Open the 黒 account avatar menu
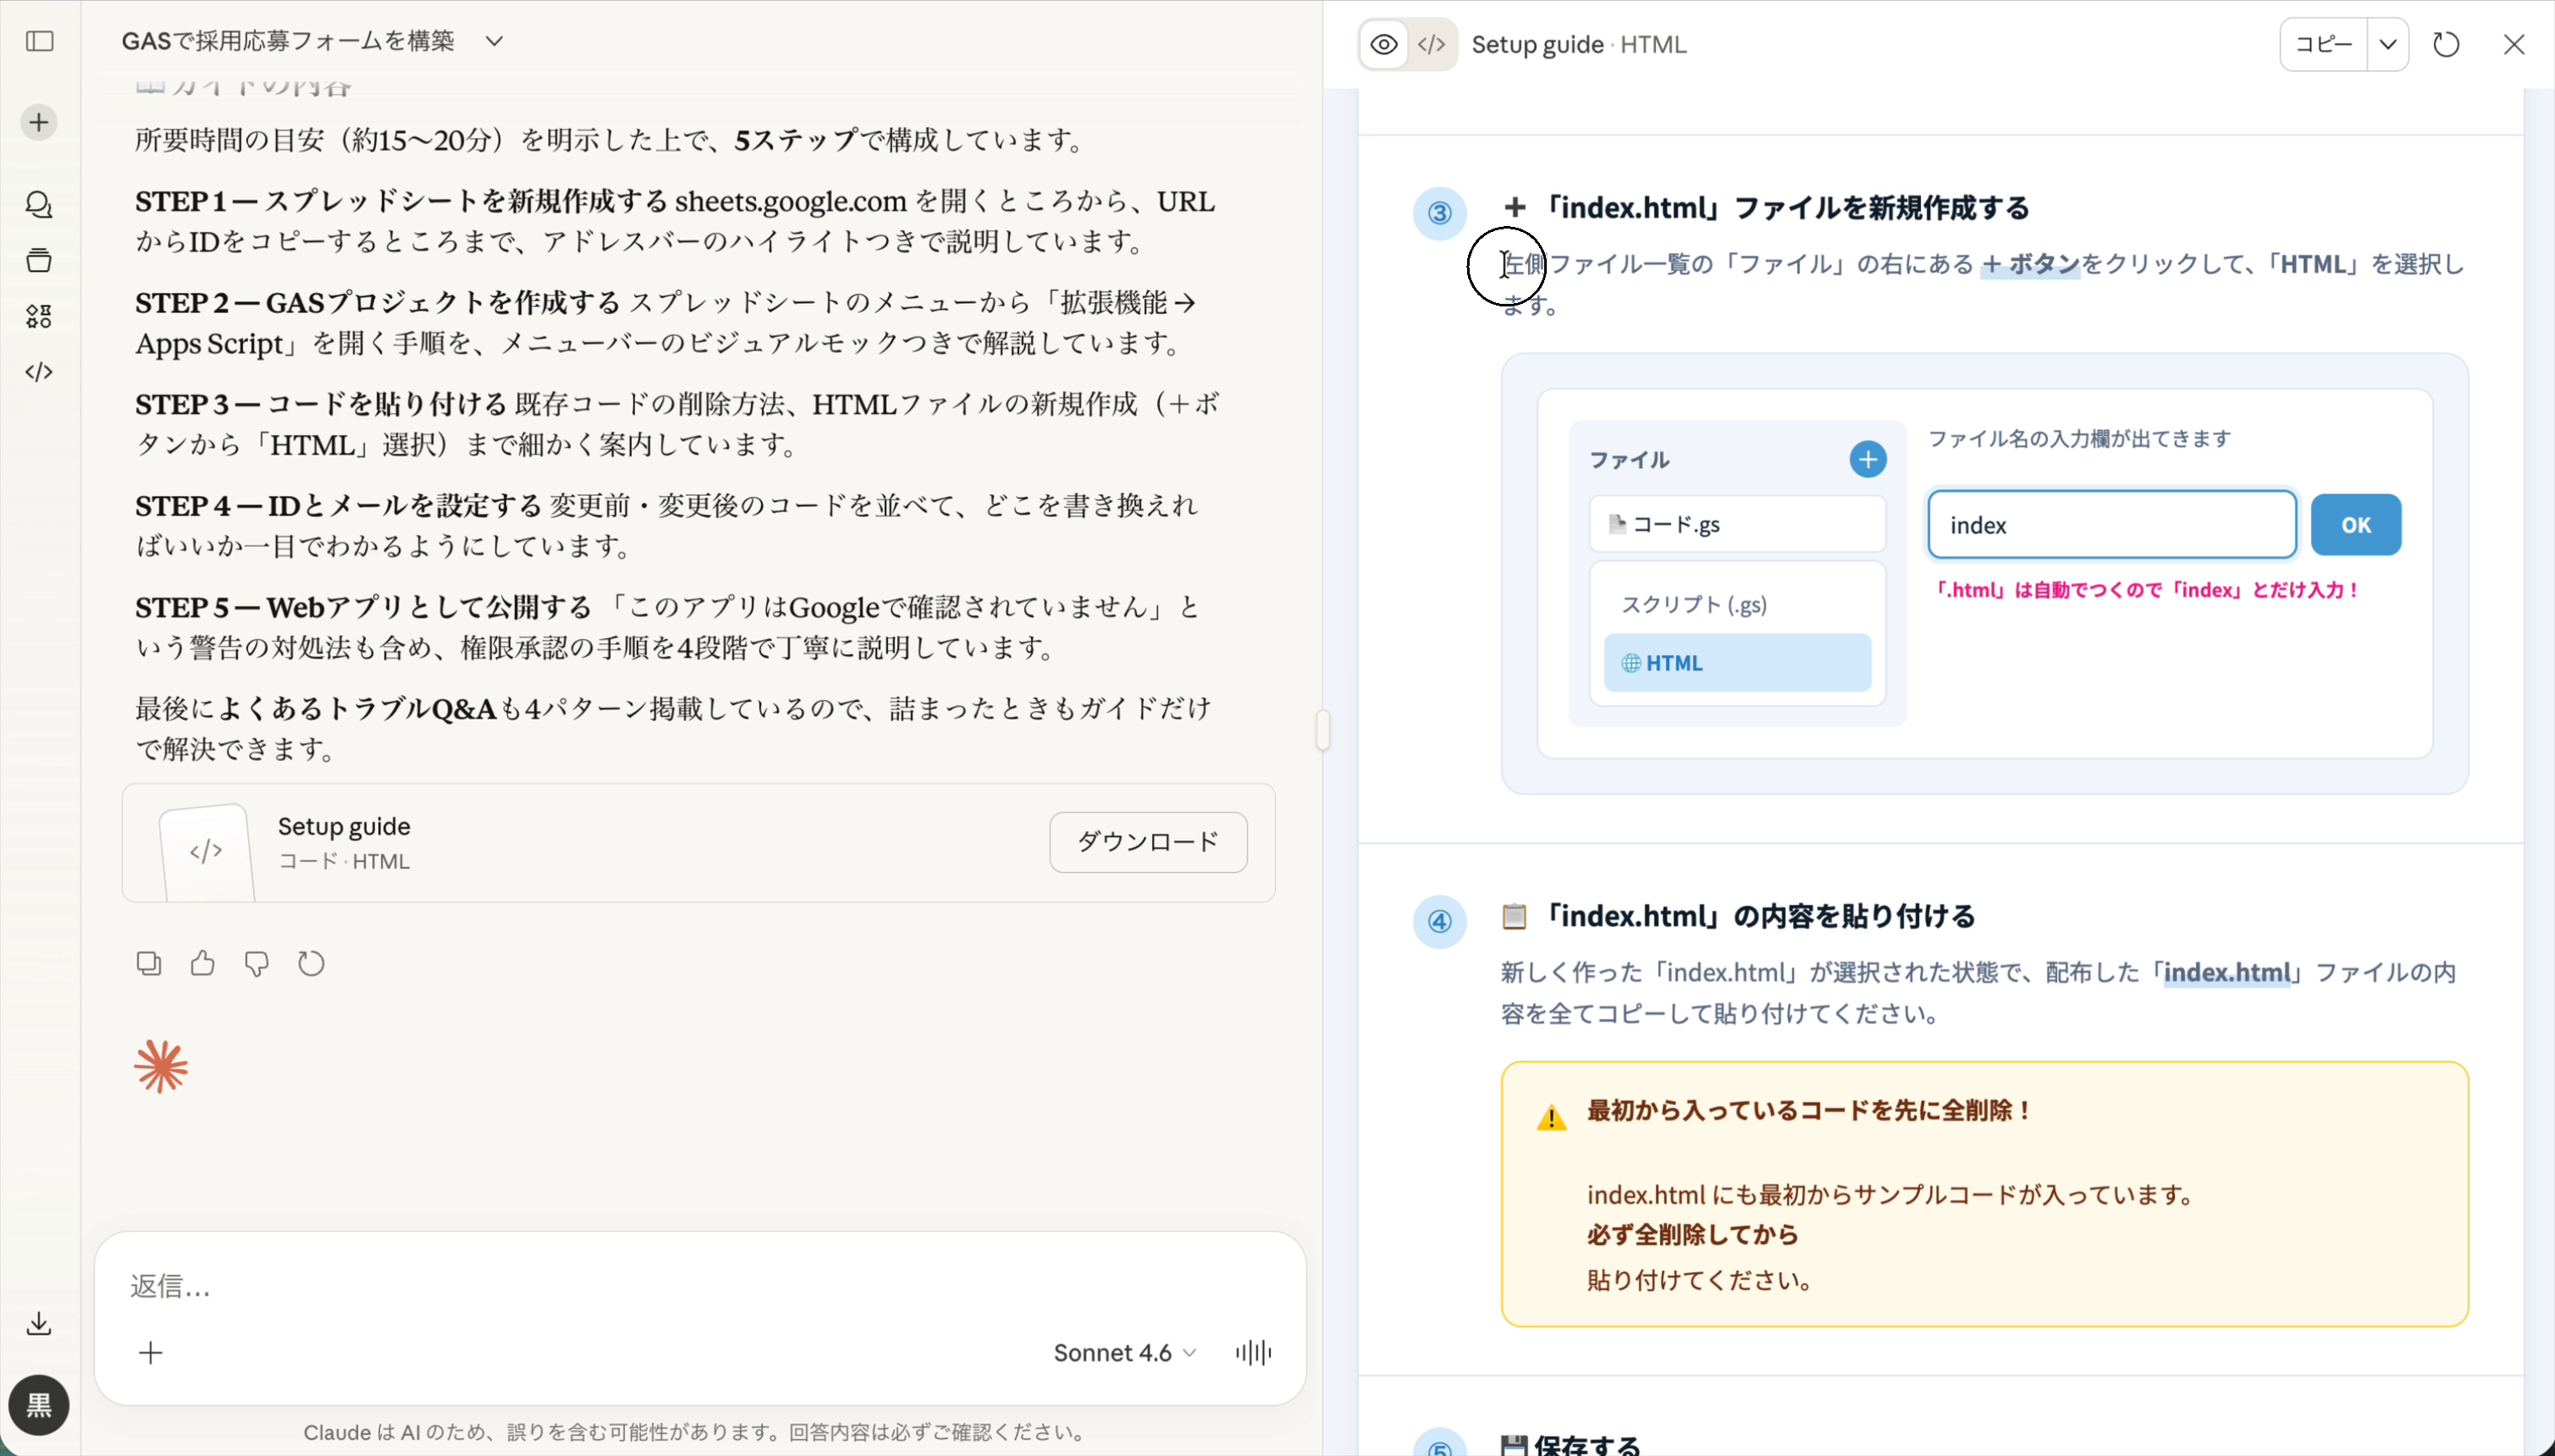 (38, 1406)
